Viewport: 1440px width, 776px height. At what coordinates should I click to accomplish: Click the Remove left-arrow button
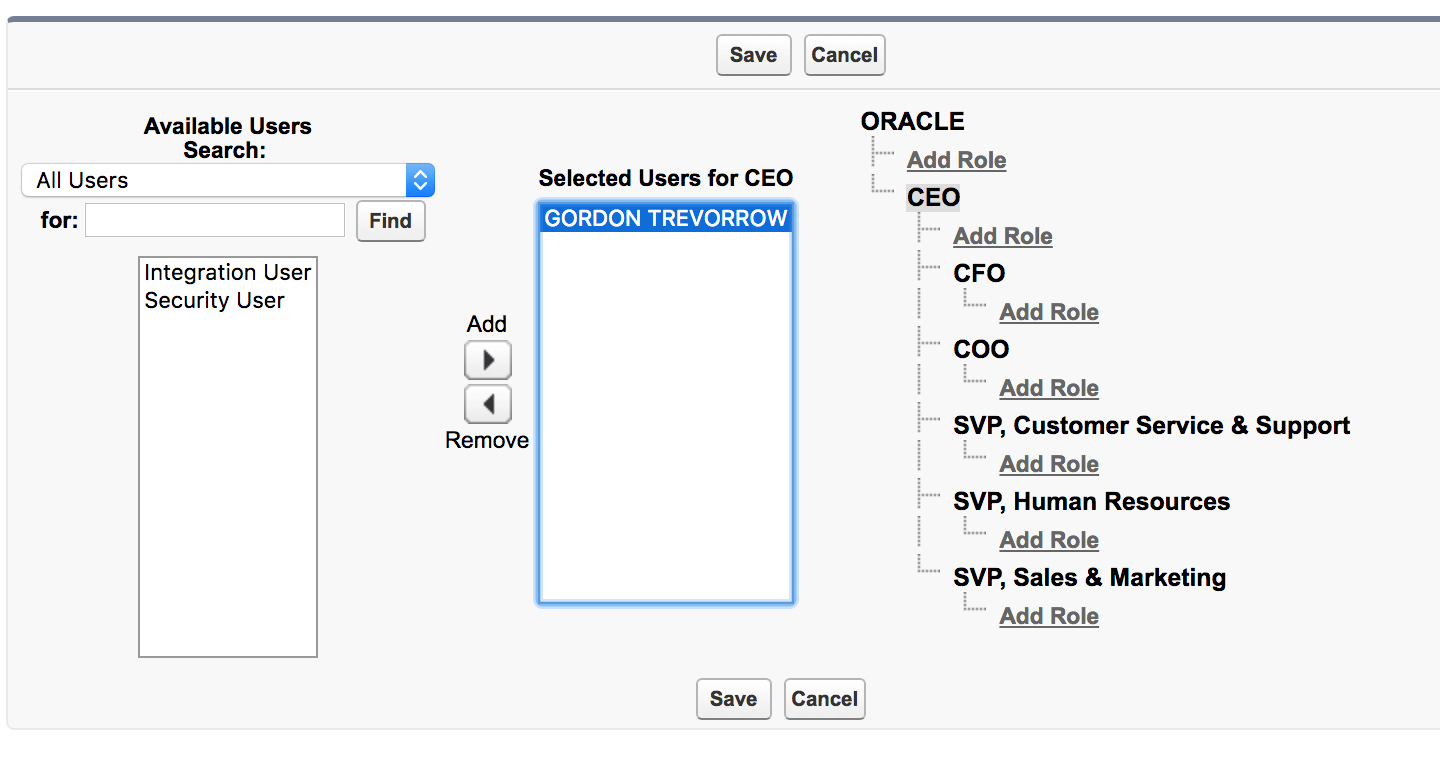(488, 404)
